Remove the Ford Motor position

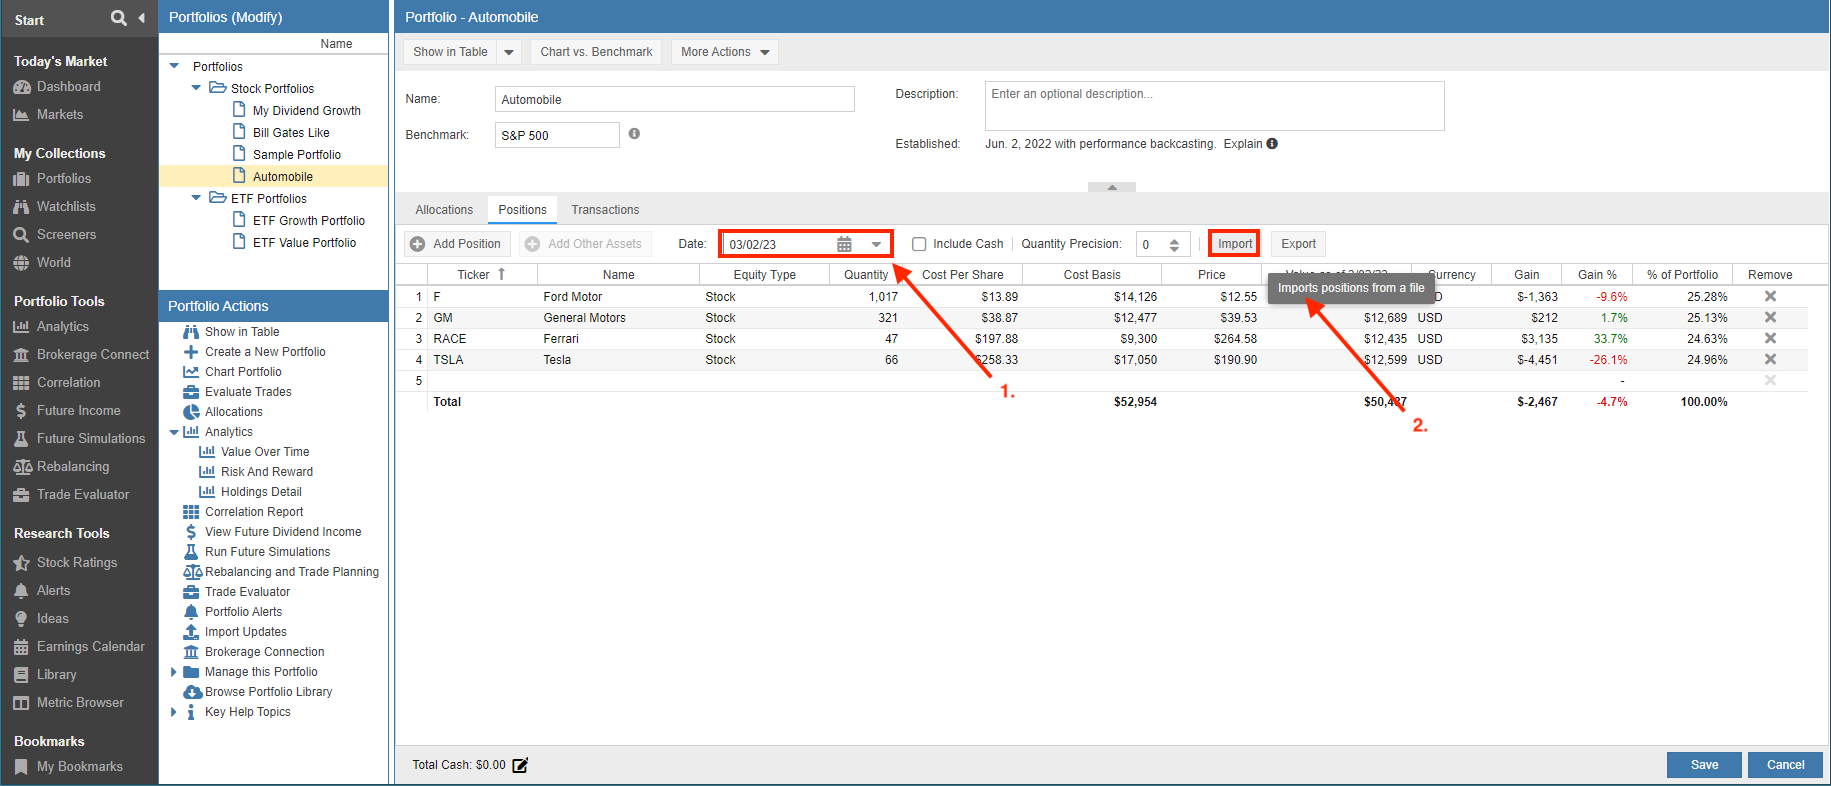coord(1770,296)
